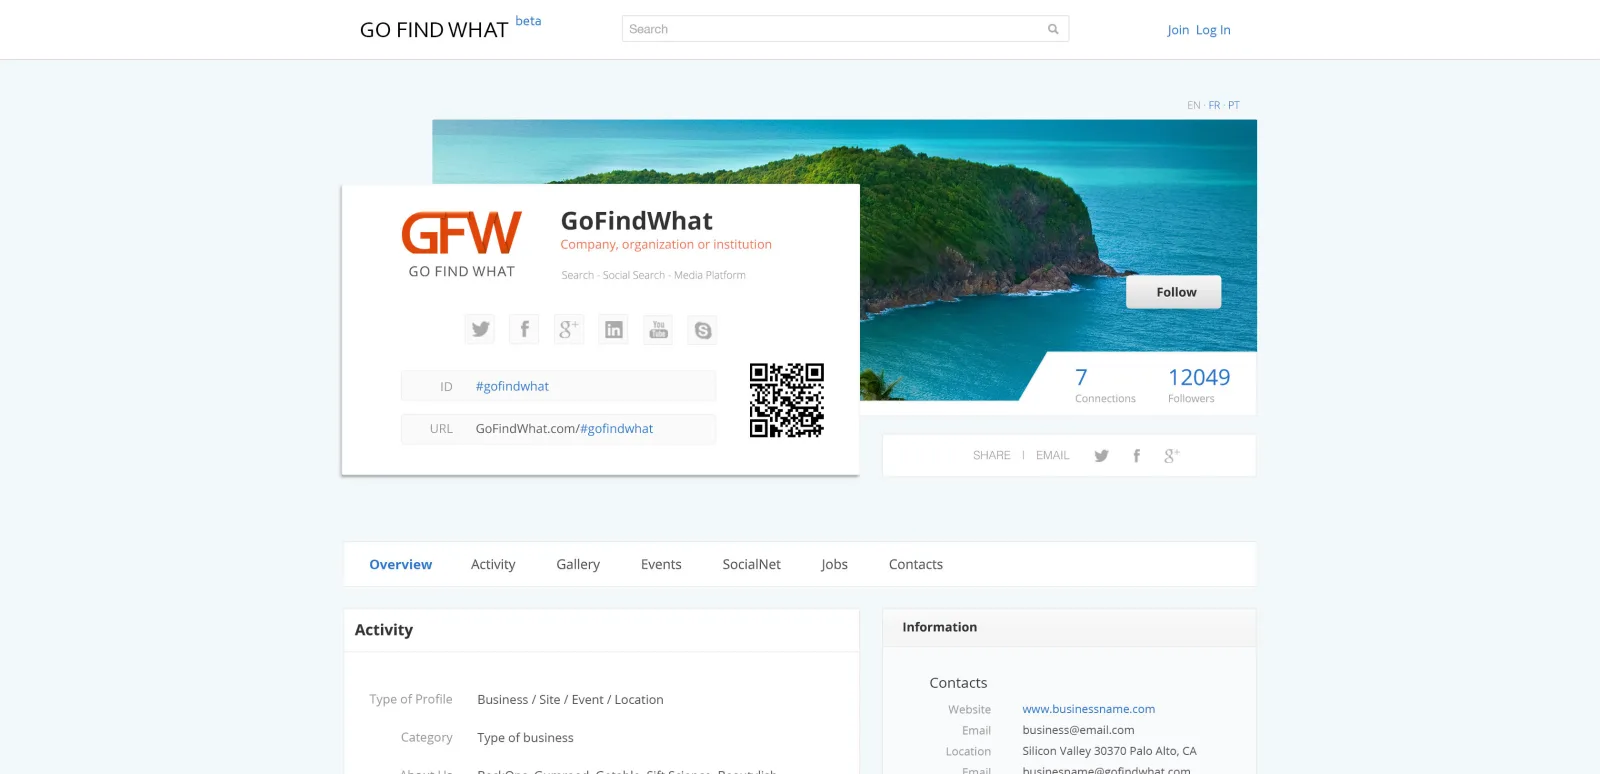
Task: Click the #gofindwhat ID link
Action: [512, 386]
